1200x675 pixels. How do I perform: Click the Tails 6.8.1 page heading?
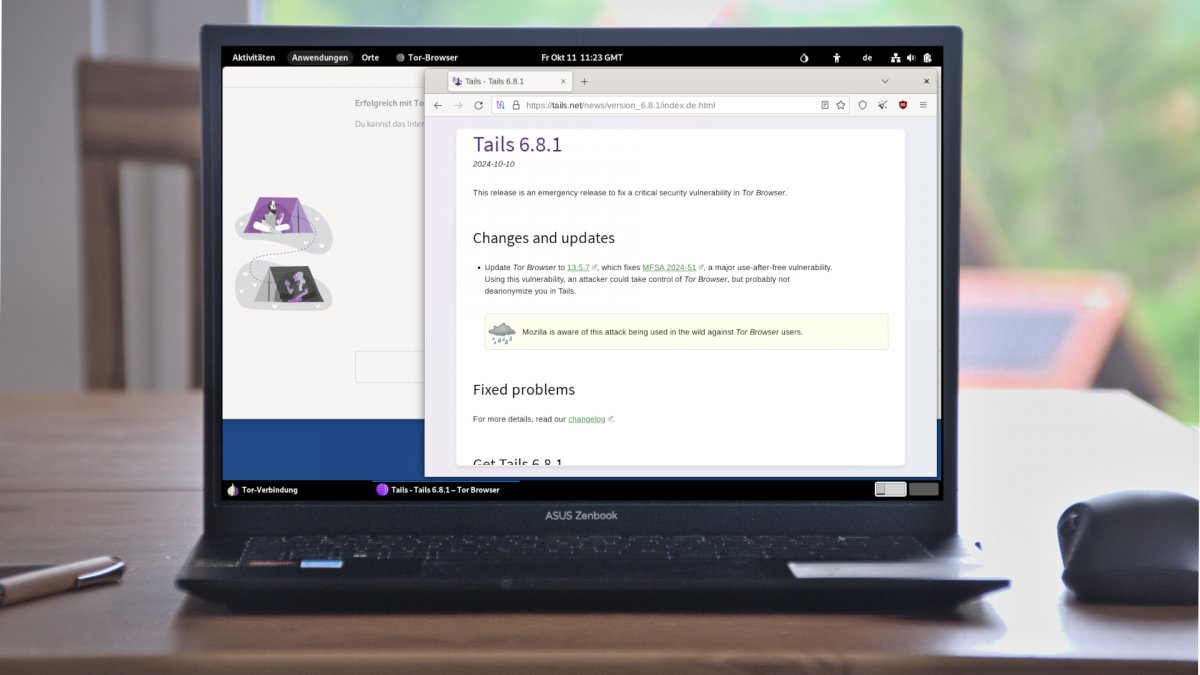(x=517, y=145)
